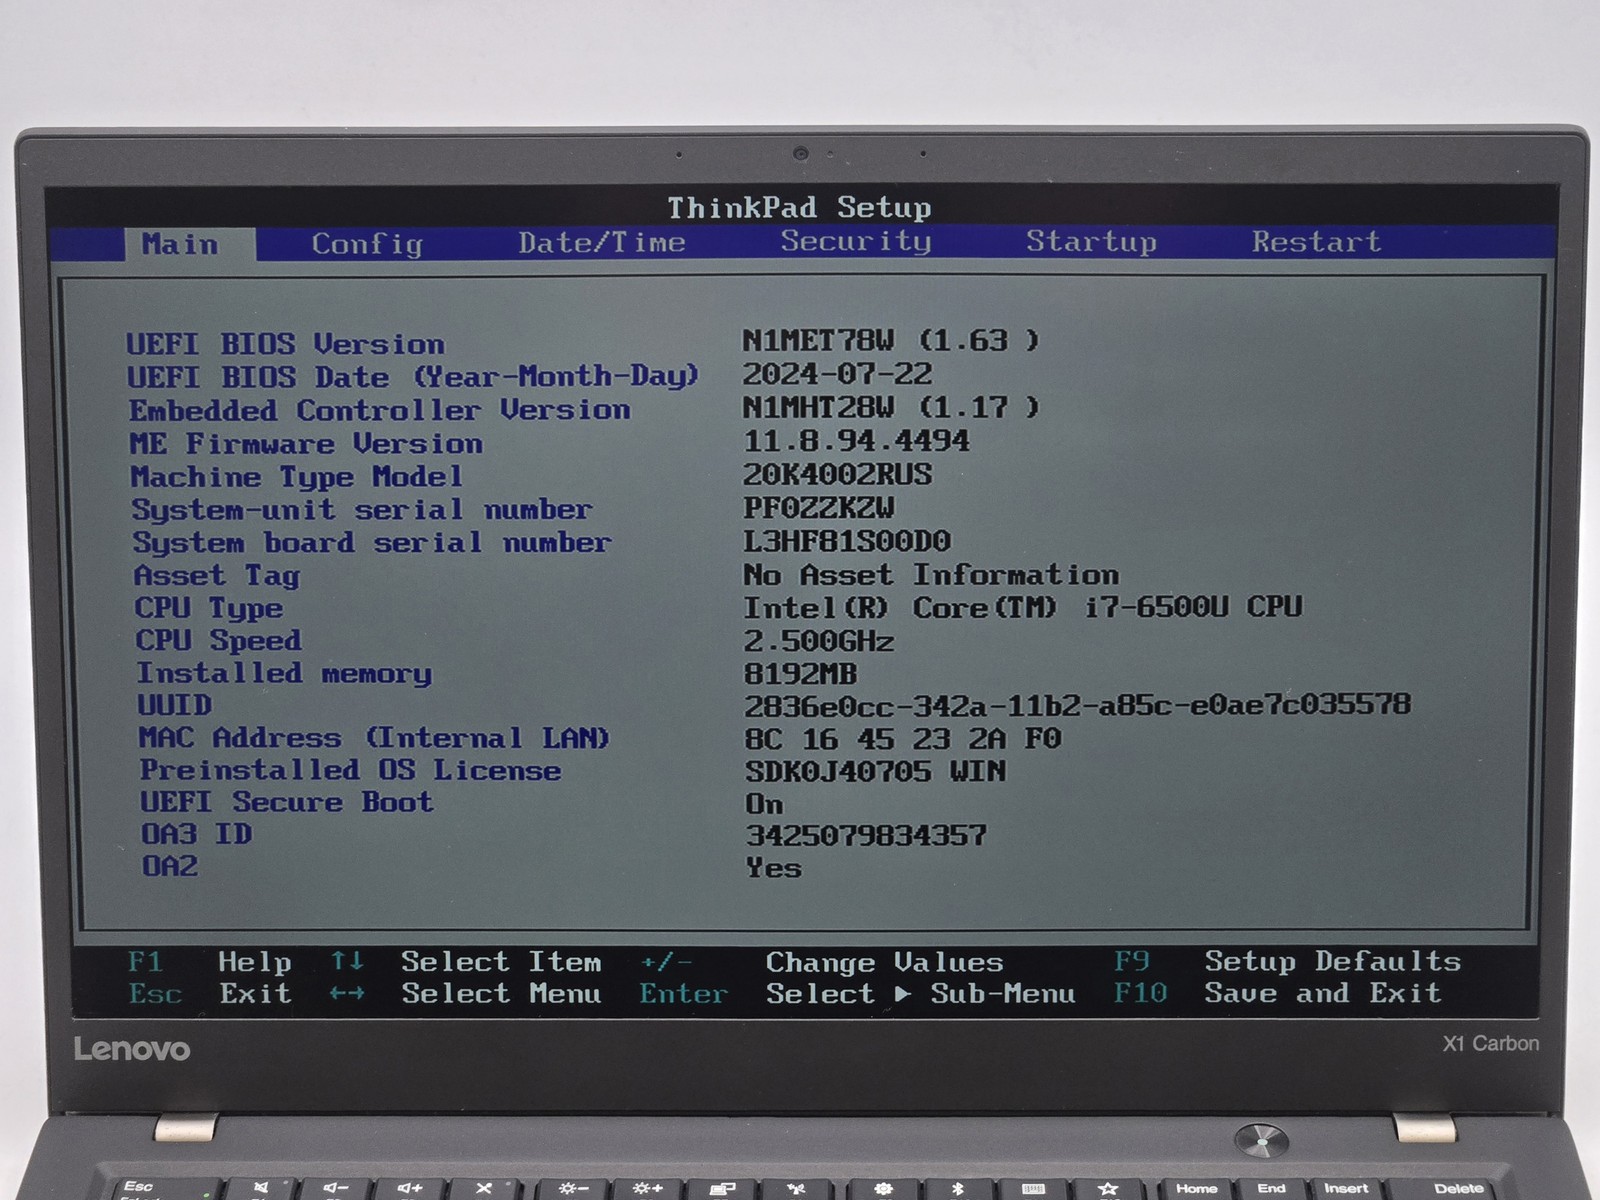Click the Lenovo logo on bezel
This screenshot has width=1600, height=1200.
coord(132,1049)
